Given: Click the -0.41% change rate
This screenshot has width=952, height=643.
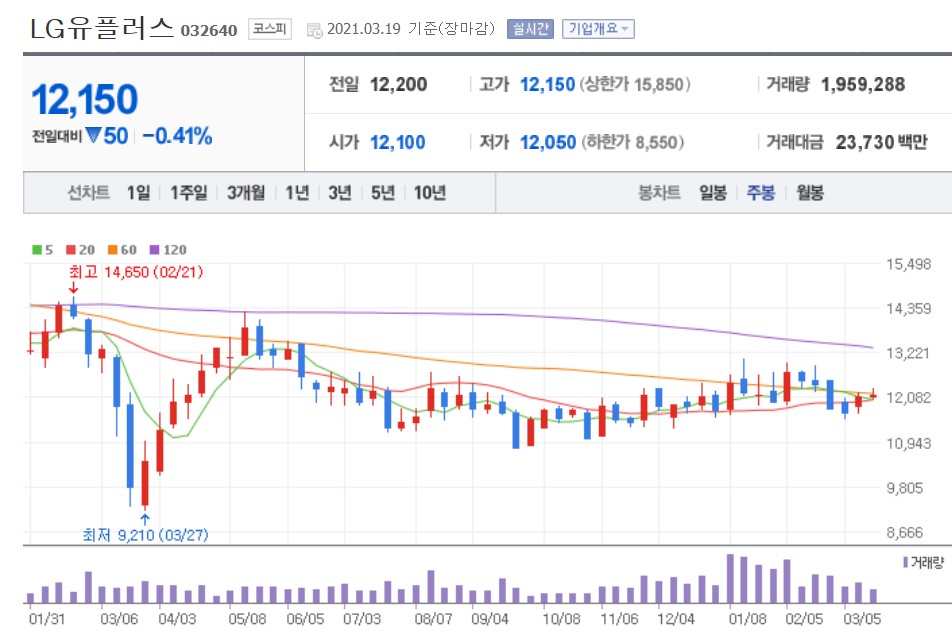Looking at the screenshot, I should pos(177,136).
